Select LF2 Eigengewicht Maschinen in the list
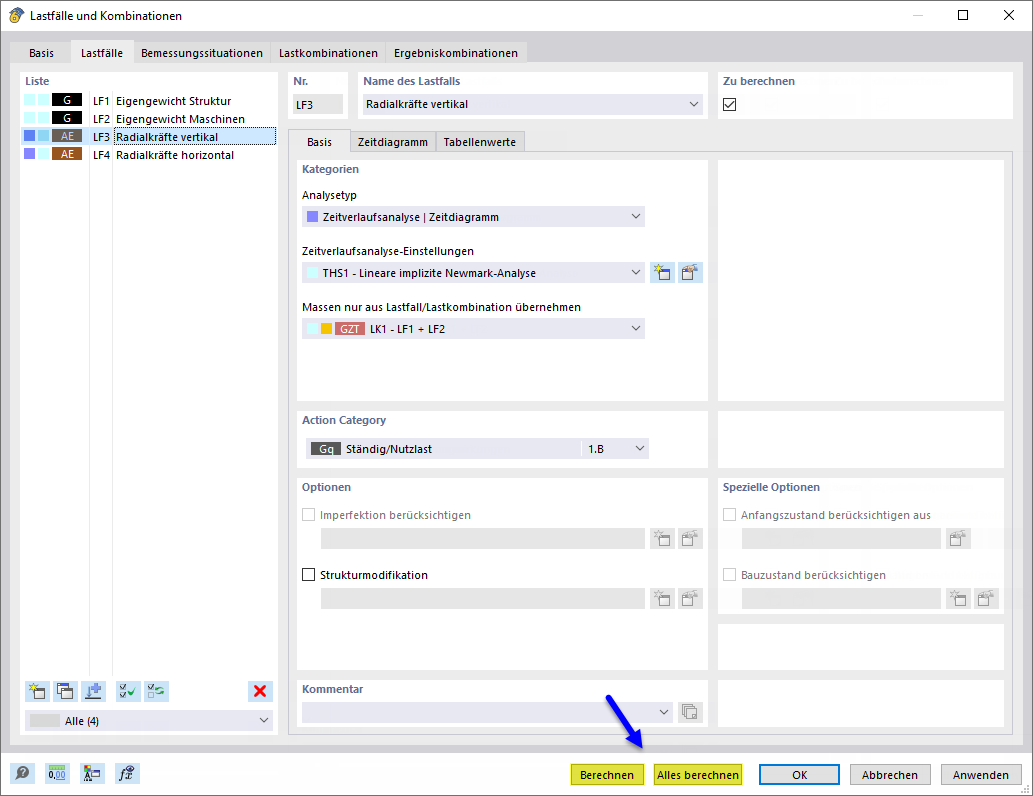The height and width of the screenshot is (796, 1033). pyautogui.click(x=149, y=119)
